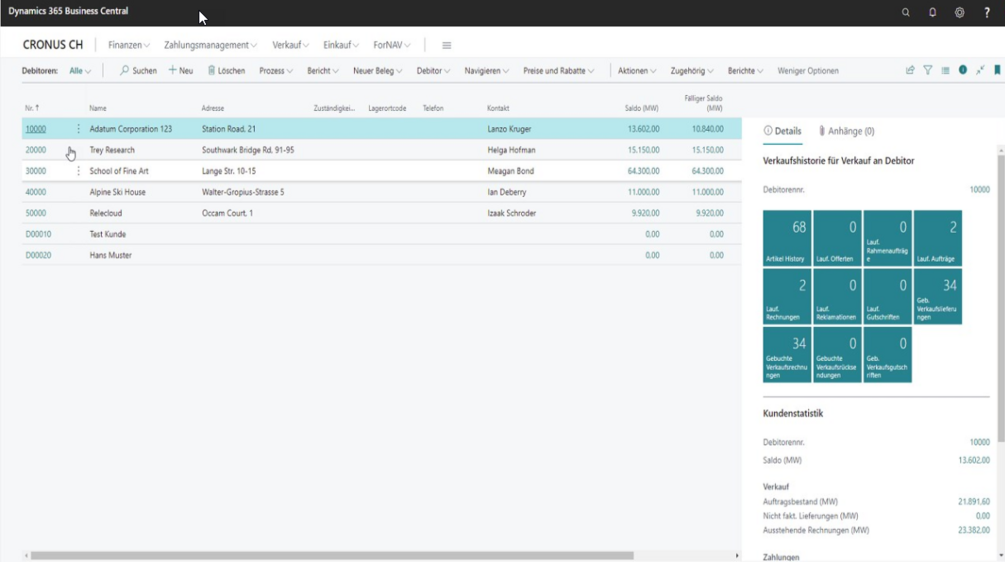
Task: Open the Zugehörig menu
Action: click(692, 70)
